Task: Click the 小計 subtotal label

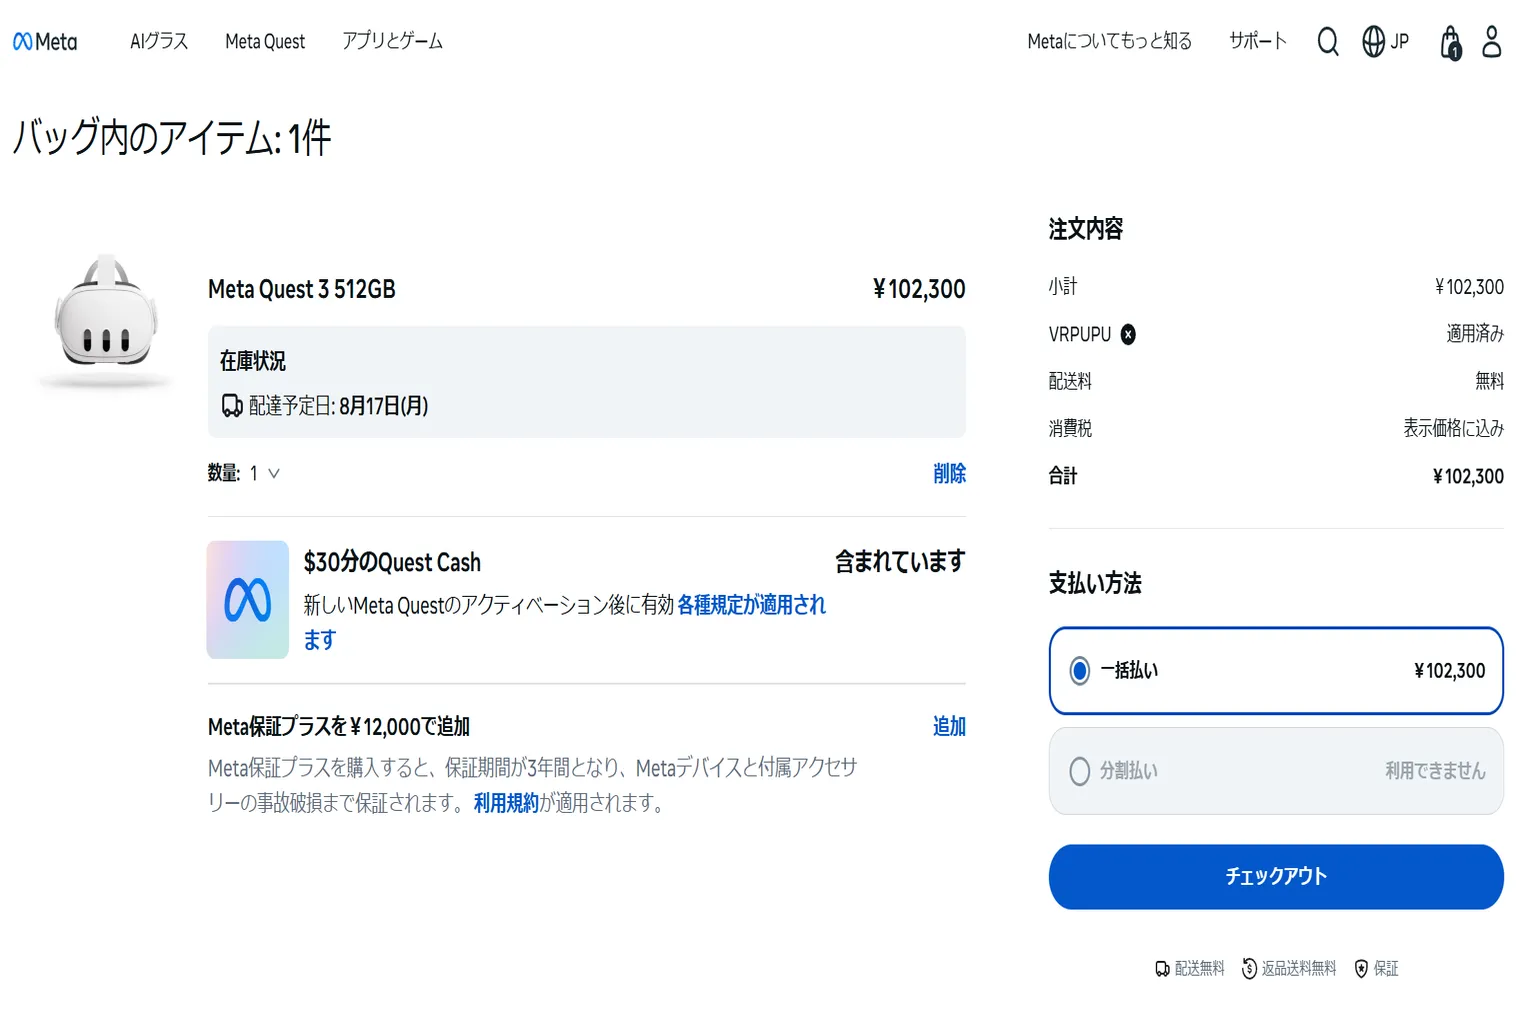Action: [1063, 286]
